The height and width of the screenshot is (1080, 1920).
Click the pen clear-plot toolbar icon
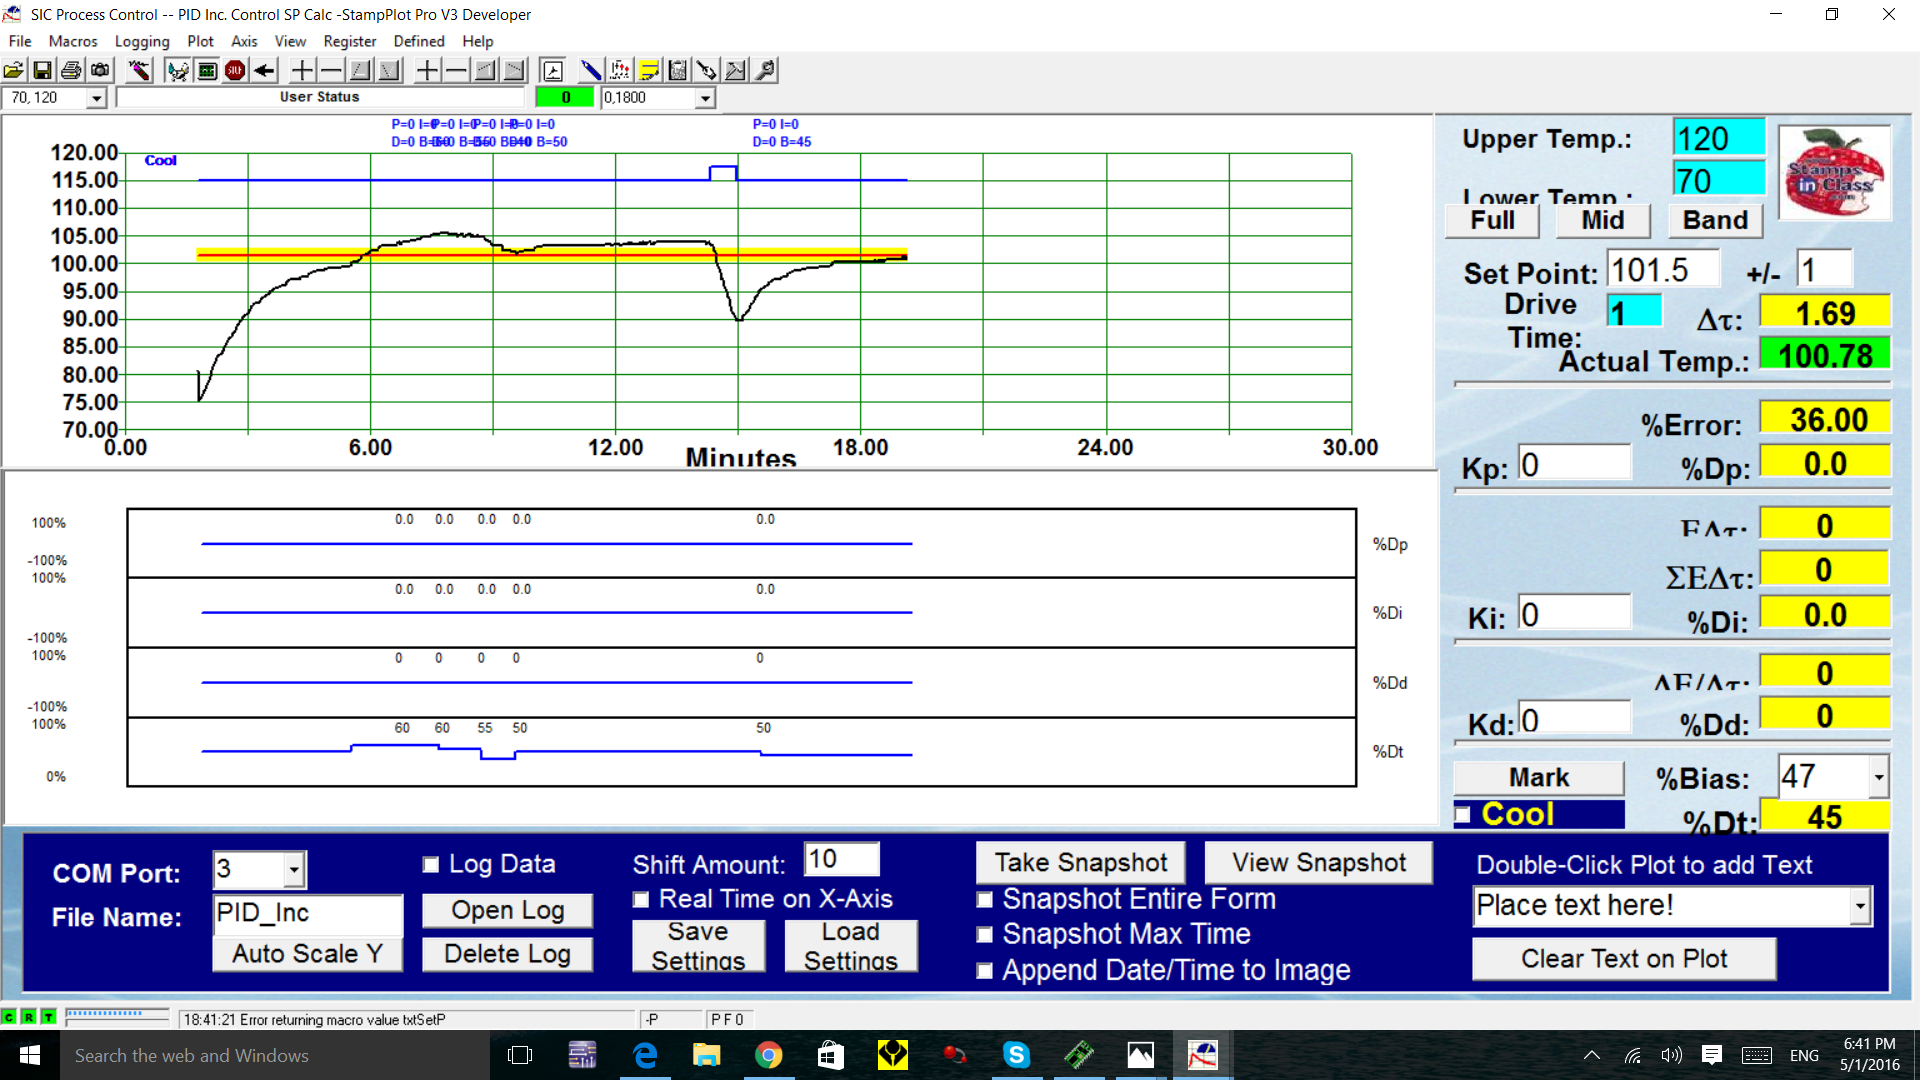[139, 70]
